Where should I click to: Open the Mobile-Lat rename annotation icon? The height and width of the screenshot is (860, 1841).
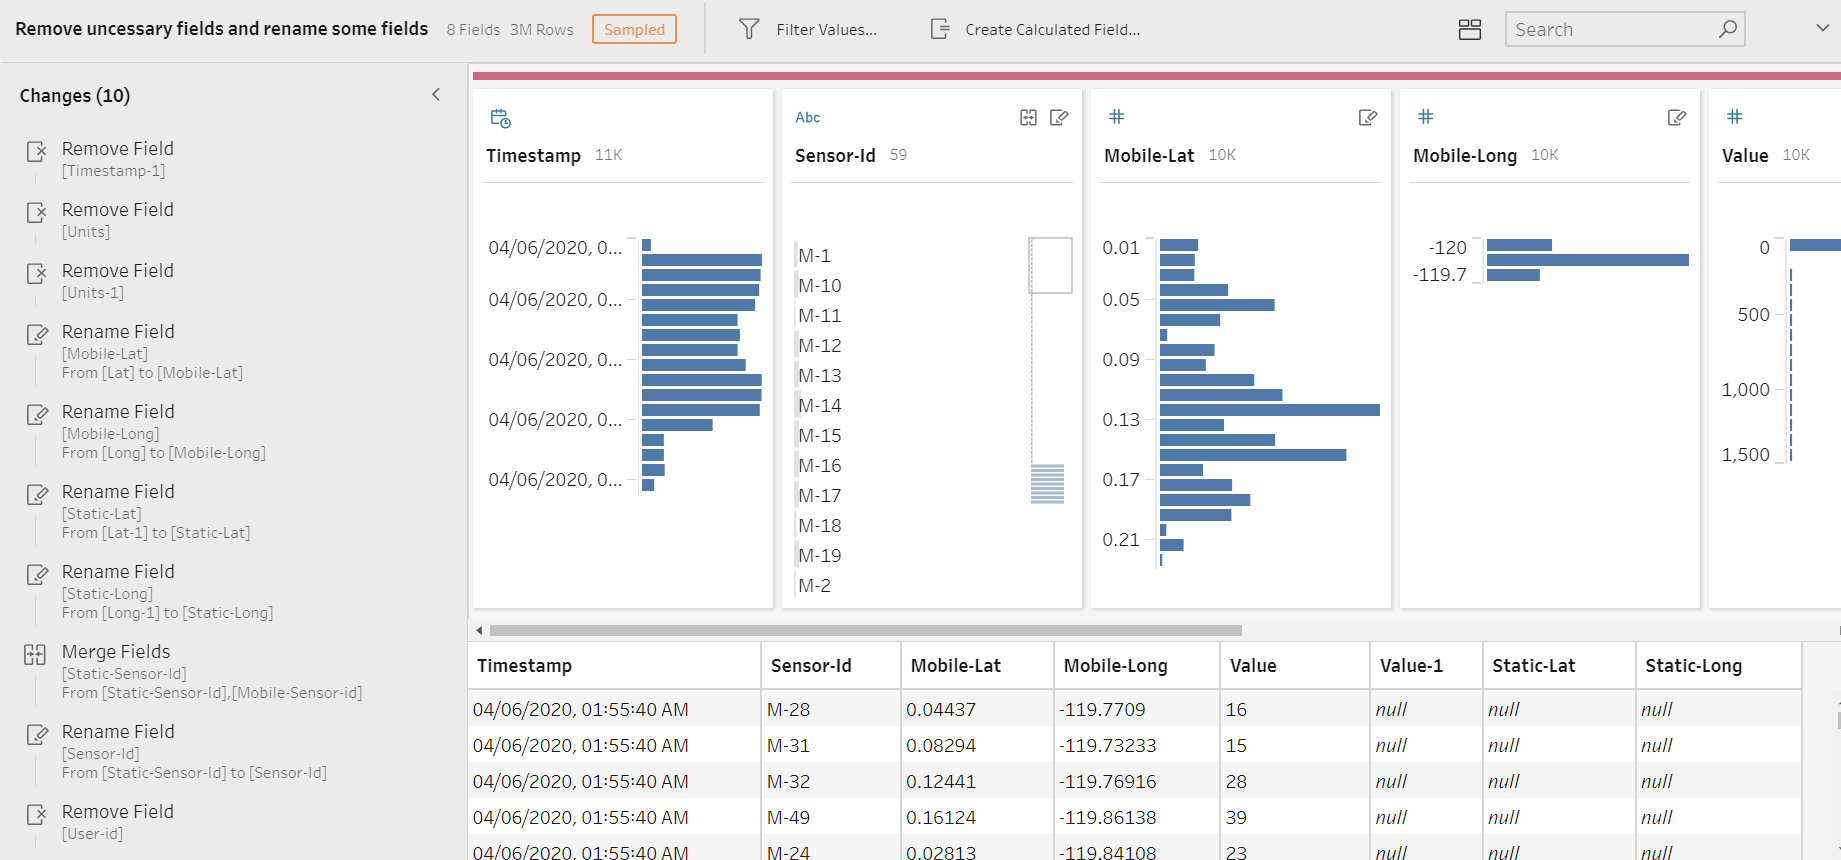click(x=1368, y=118)
